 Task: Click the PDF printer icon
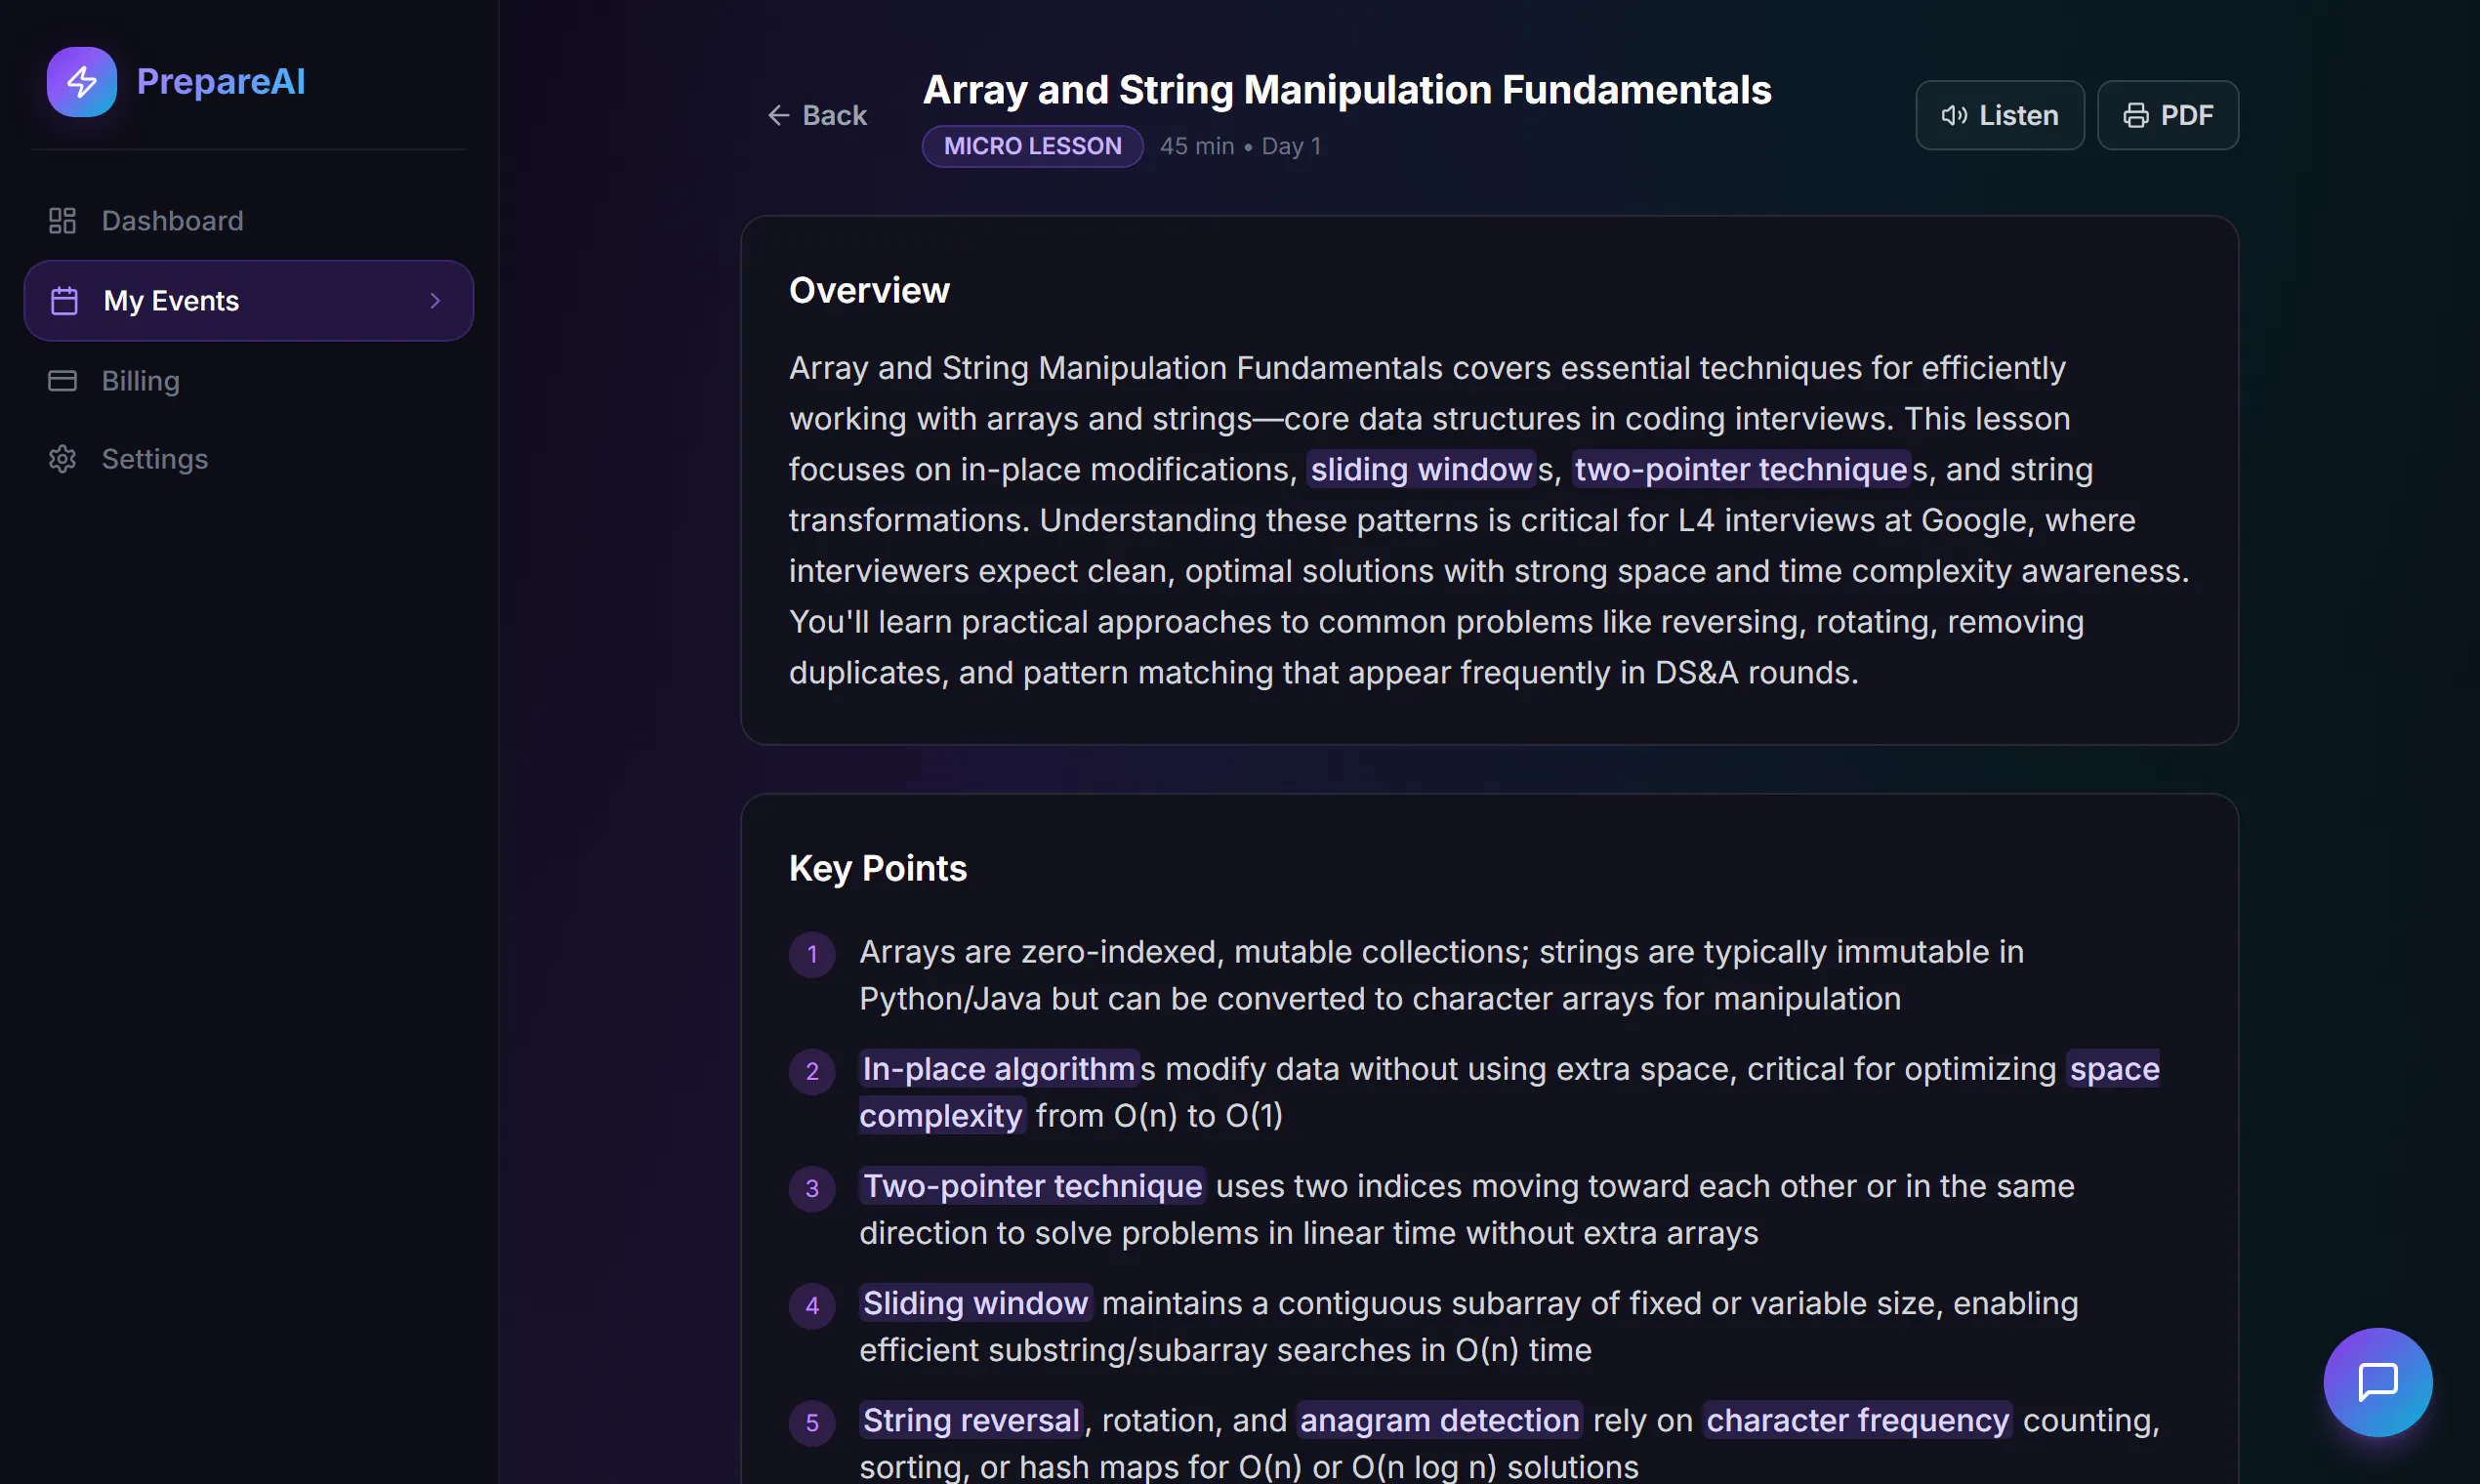click(x=2135, y=115)
